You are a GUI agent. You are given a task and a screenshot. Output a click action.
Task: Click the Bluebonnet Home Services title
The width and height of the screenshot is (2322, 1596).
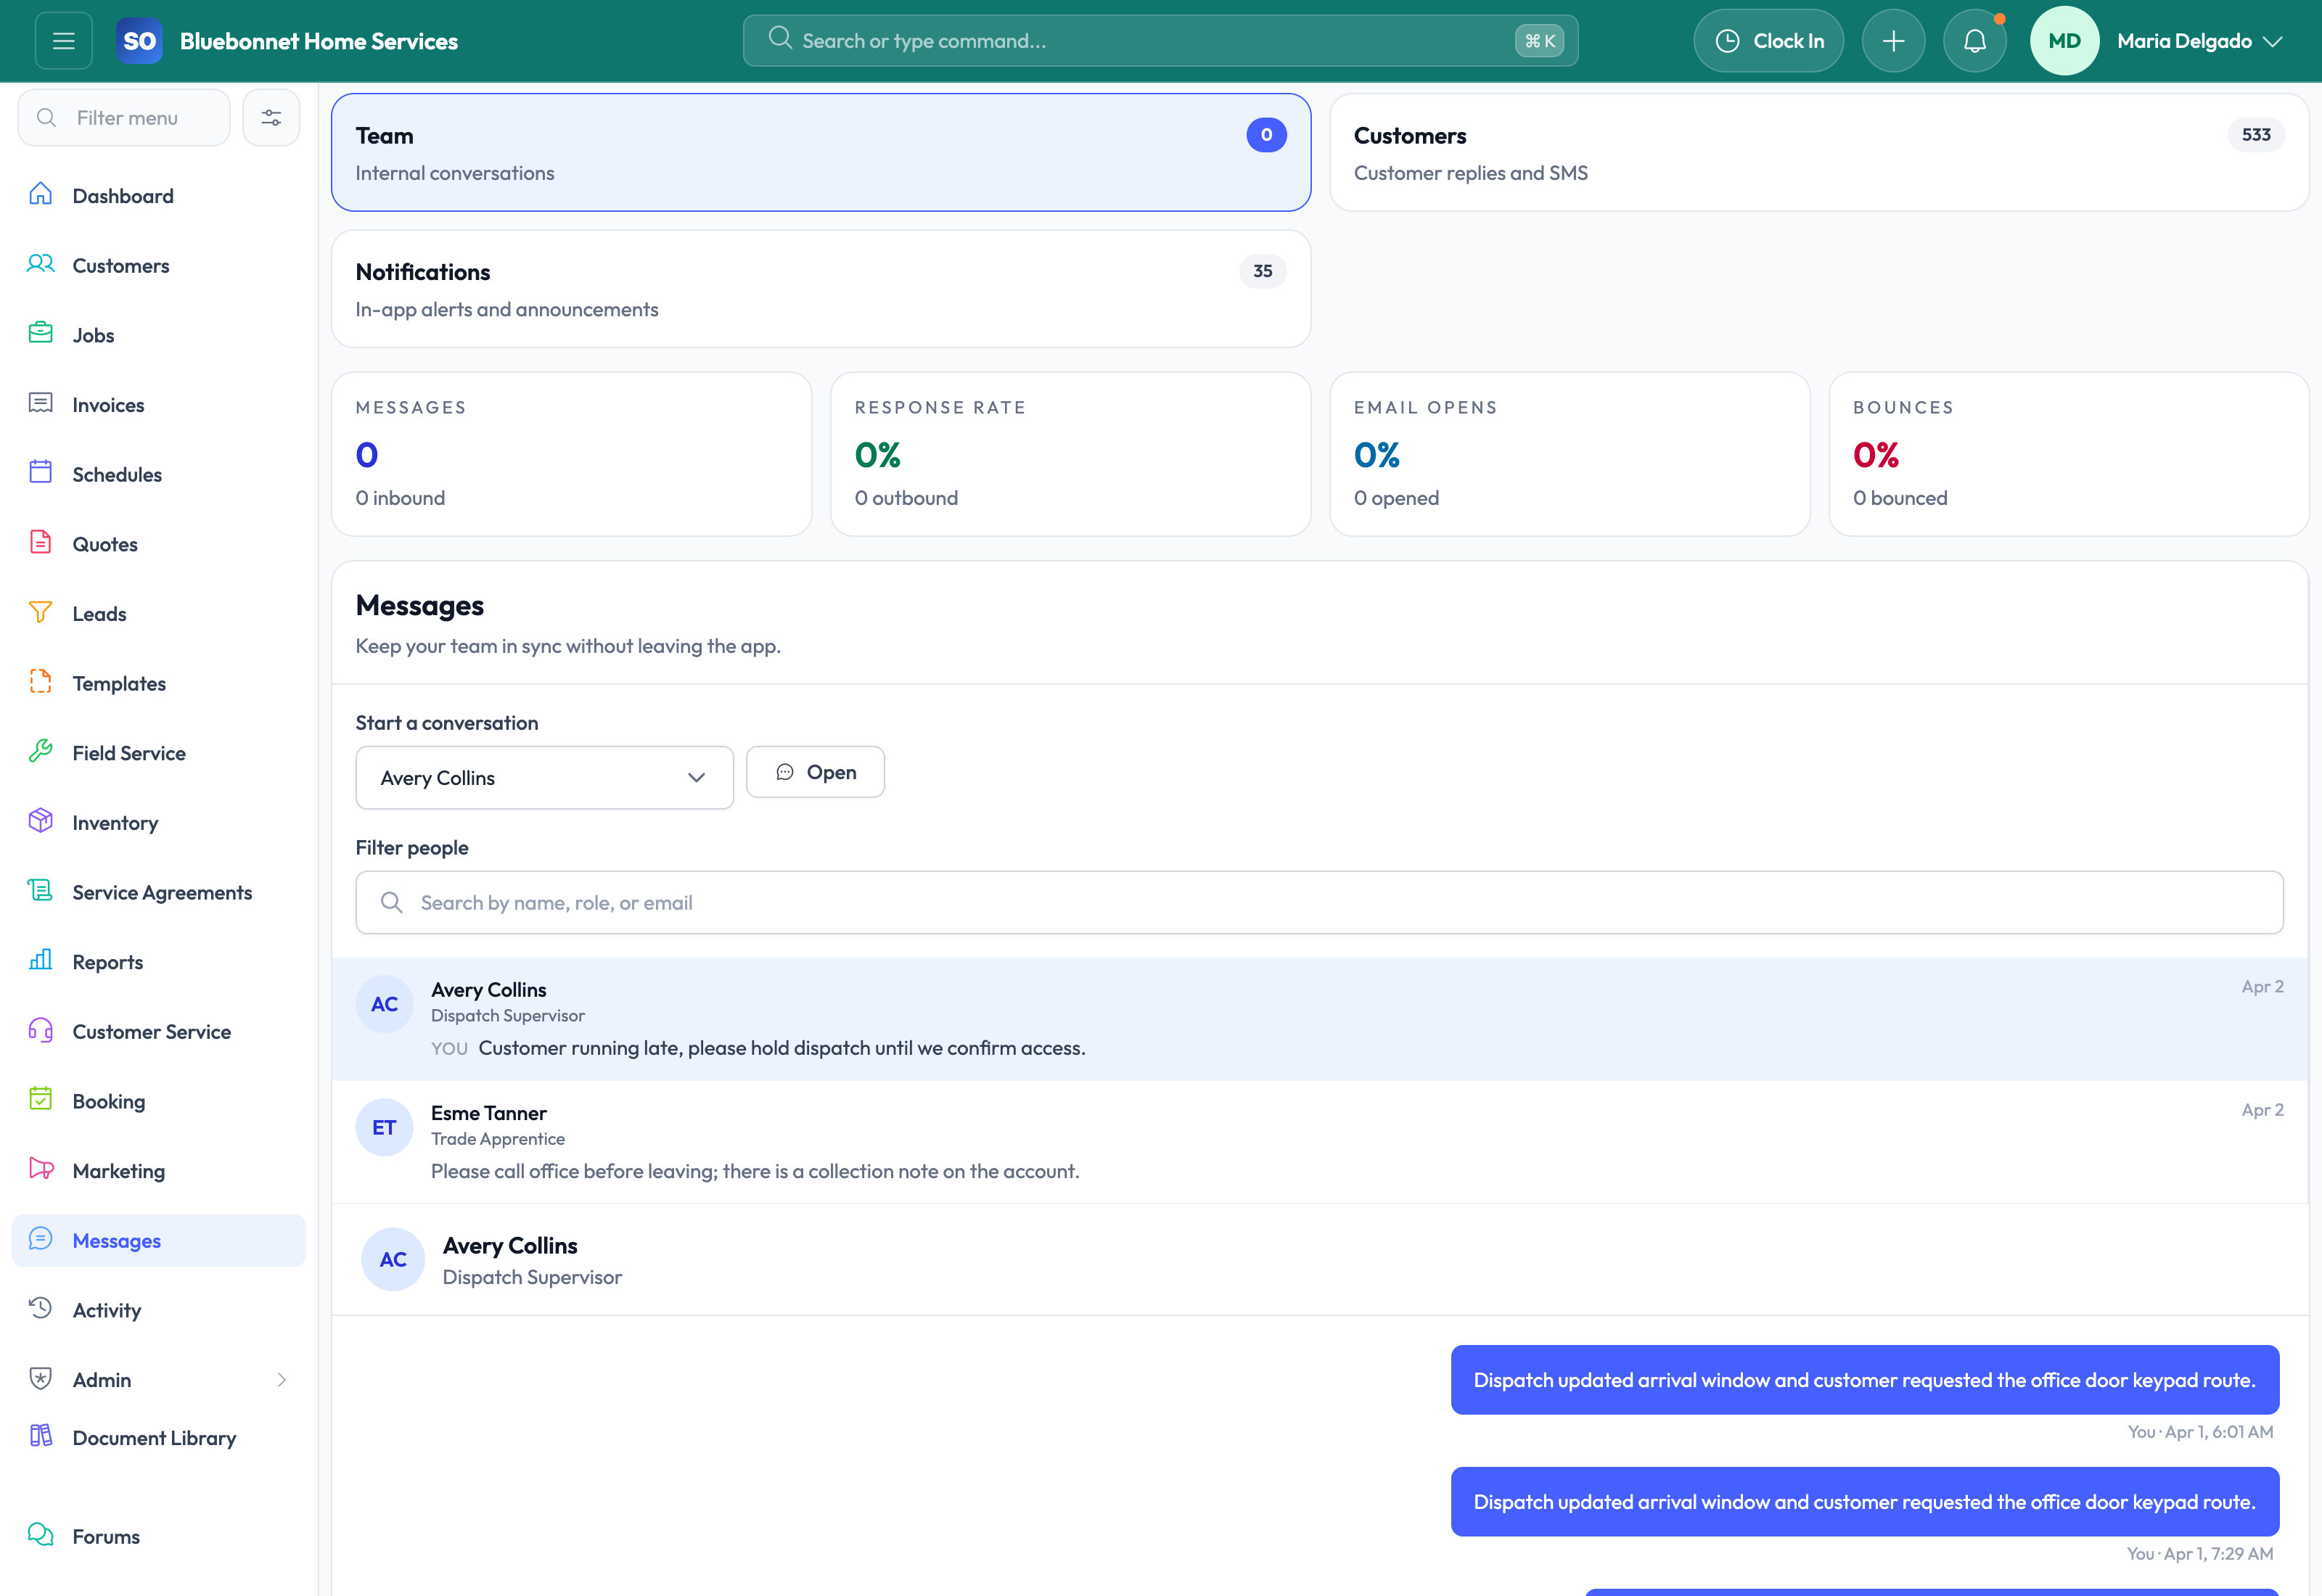tap(318, 41)
